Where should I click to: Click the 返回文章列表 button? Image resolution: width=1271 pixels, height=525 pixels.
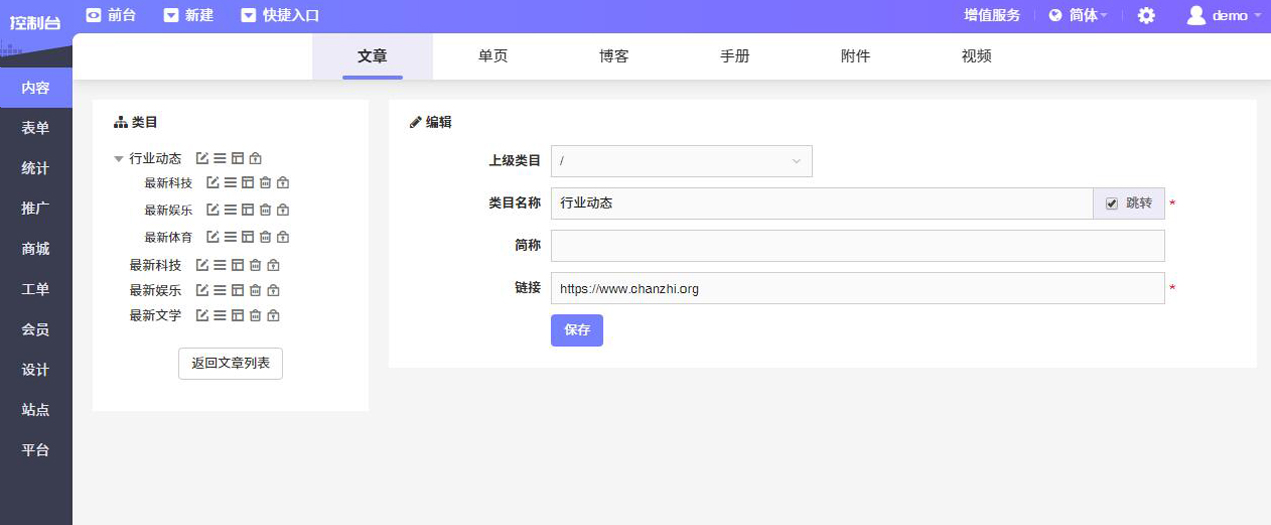pyautogui.click(x=230, y=363)
